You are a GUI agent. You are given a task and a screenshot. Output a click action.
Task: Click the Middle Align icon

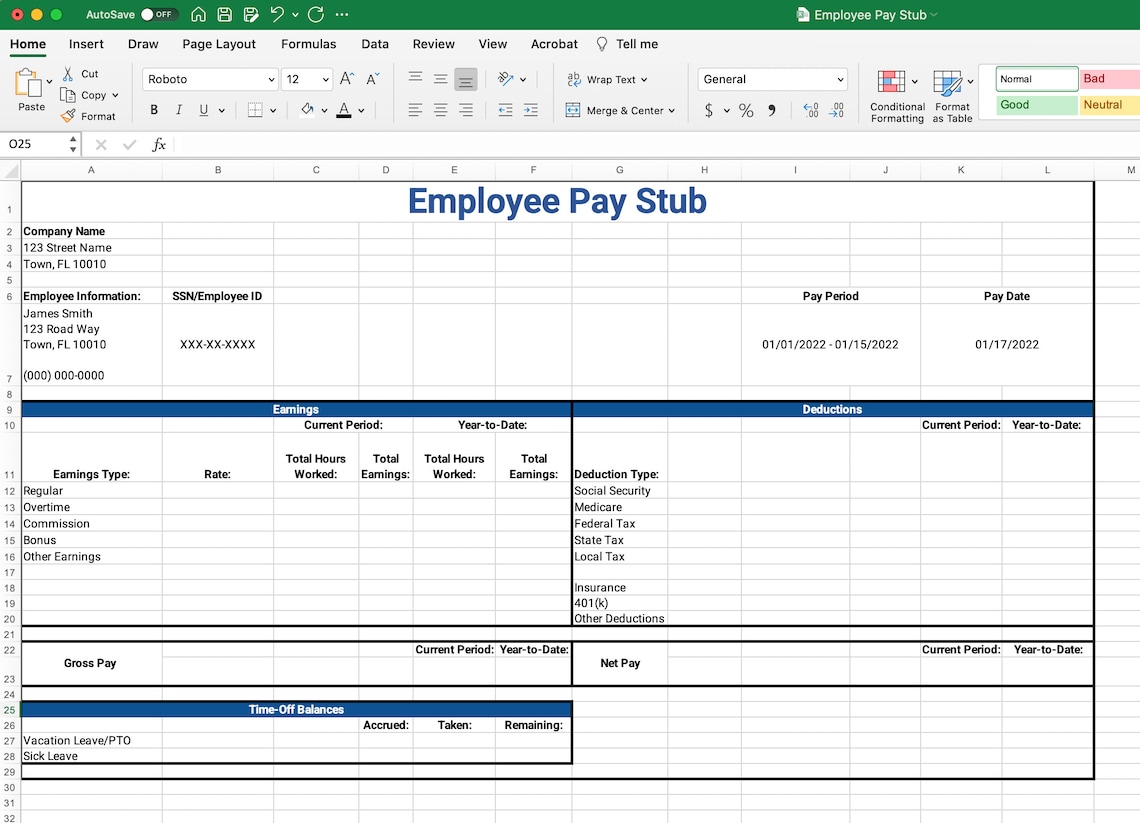(x=441, y=79)
